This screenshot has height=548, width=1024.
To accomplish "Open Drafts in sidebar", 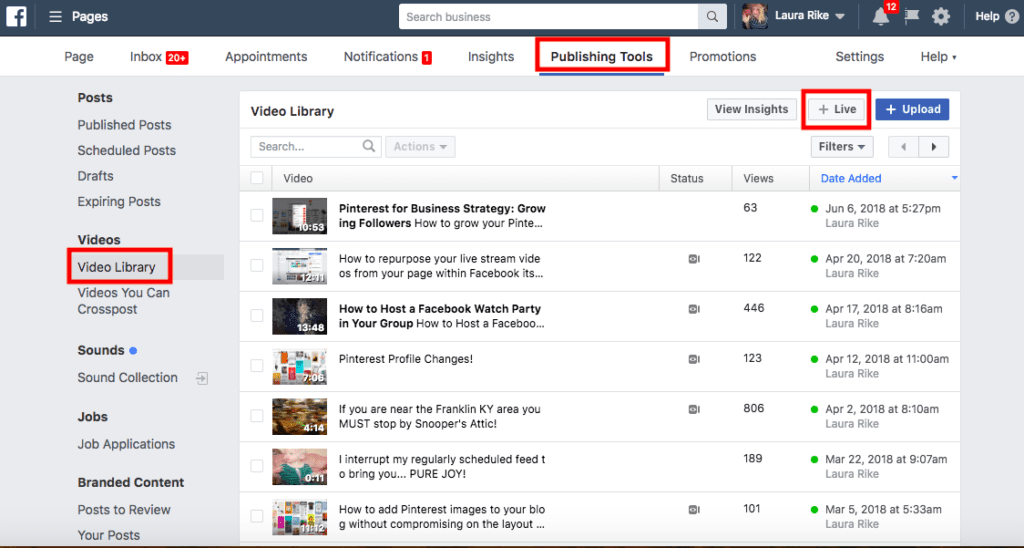I will 95,176.
